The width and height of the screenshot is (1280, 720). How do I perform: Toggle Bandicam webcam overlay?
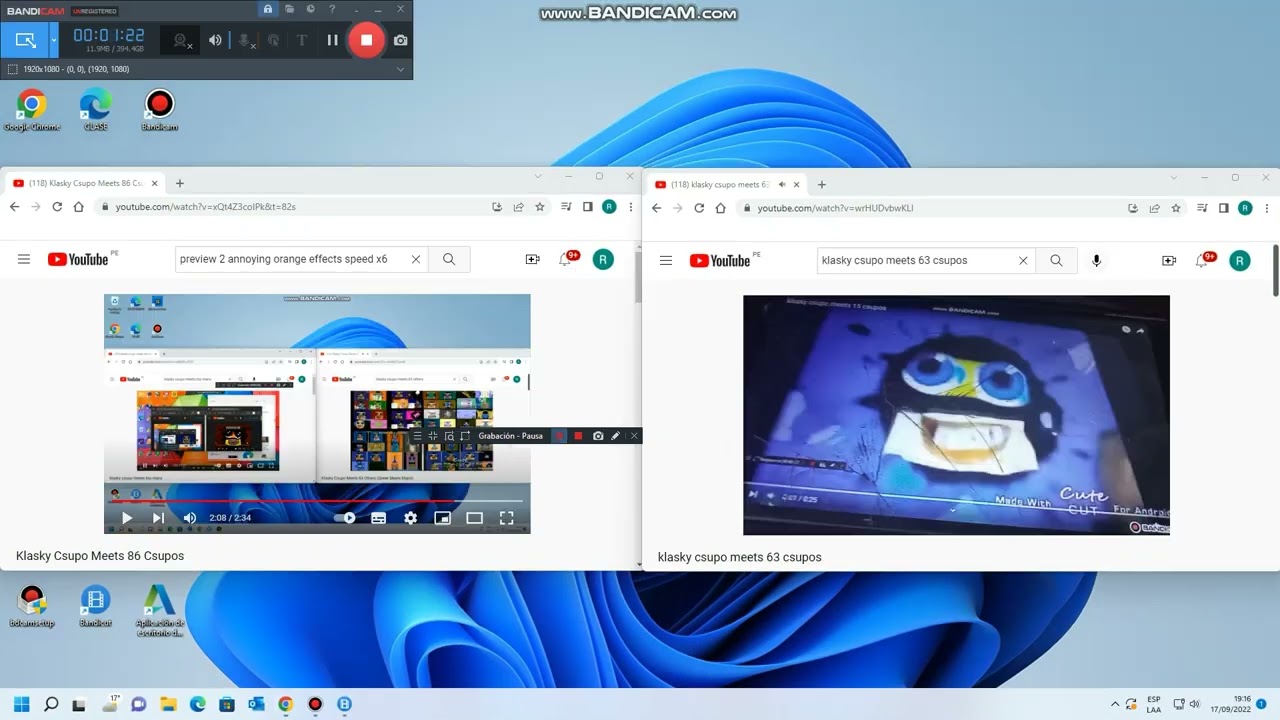click(x=181, y=40)
